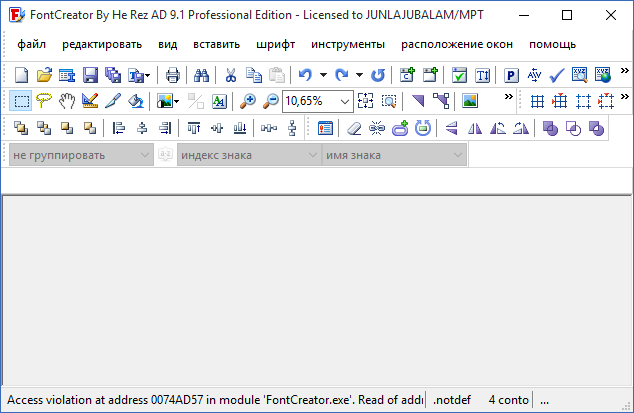The height and width of the screenshot is (413, 634).
Task: Click the background image landscape icon
Action: click(470, 101)
